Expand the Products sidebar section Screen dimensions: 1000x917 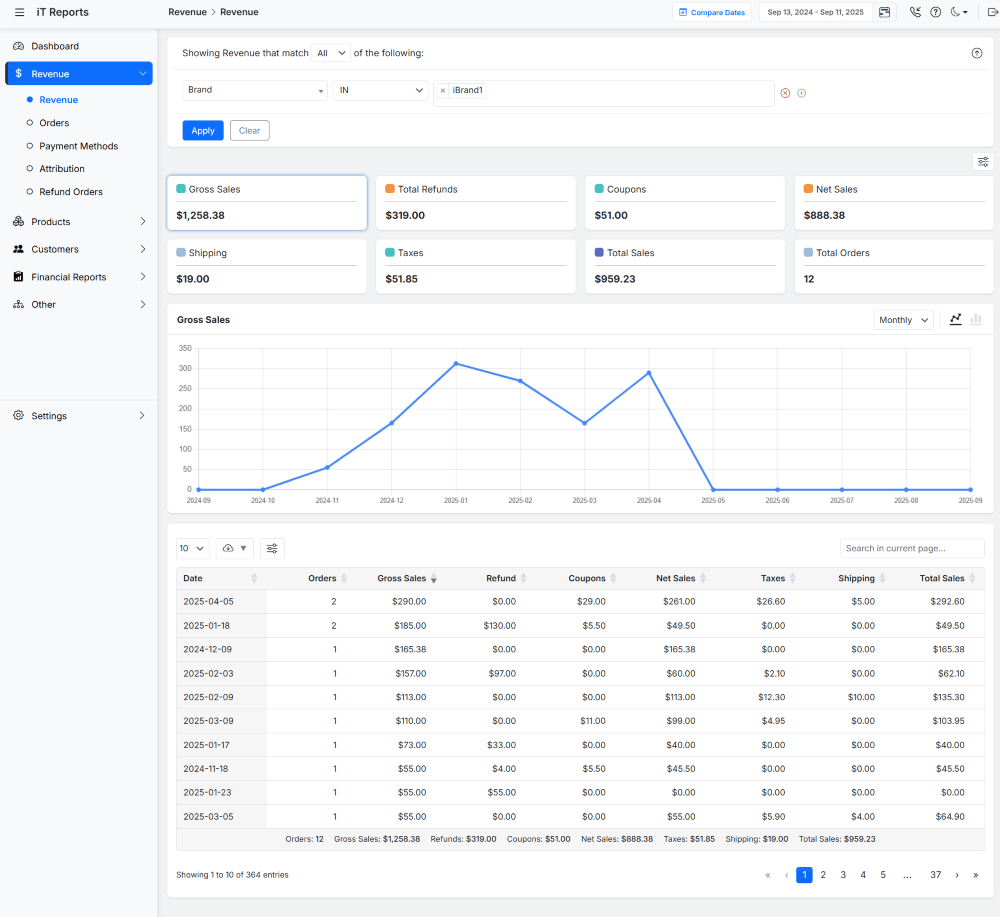point(79,221)
